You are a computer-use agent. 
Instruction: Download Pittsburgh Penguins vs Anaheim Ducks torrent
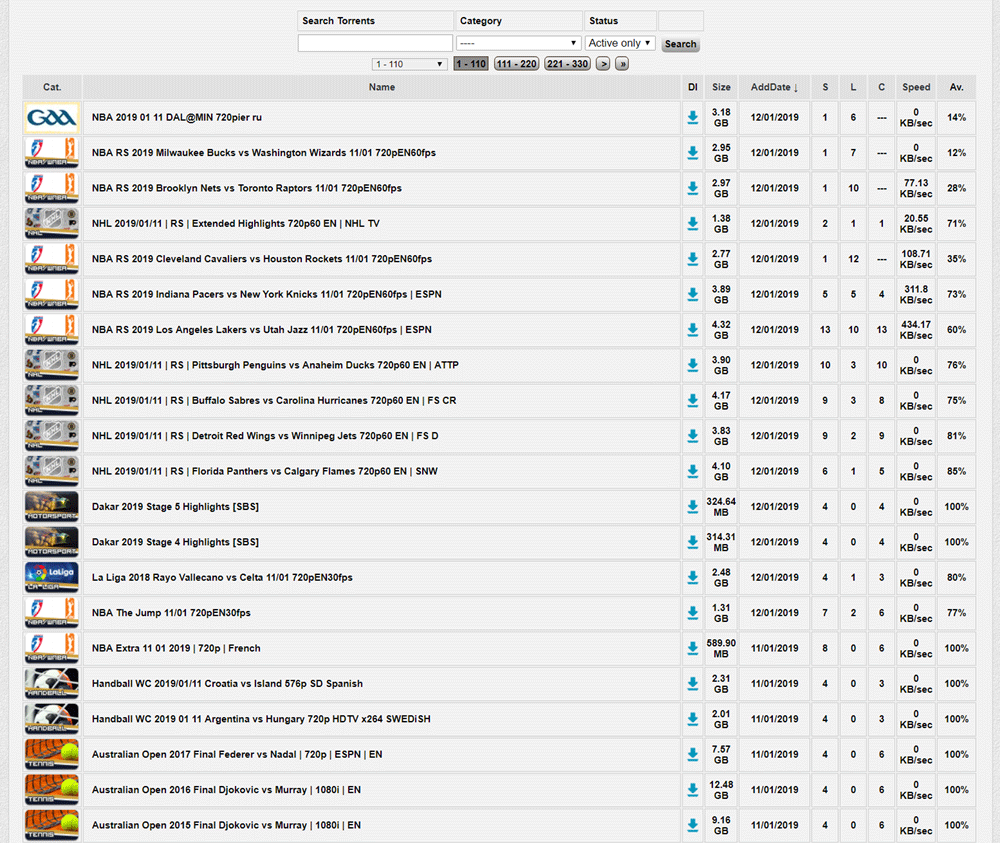(x=692, y=365)
